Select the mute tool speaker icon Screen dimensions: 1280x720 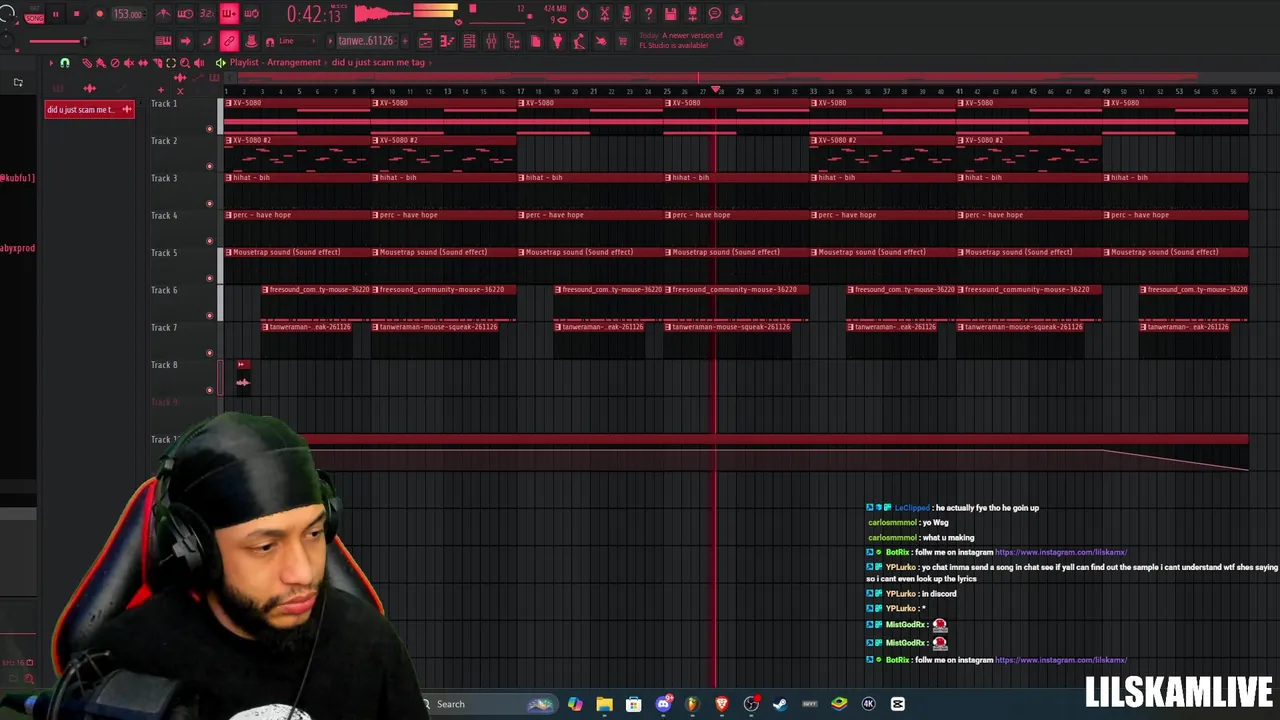[x=129, y=63]
